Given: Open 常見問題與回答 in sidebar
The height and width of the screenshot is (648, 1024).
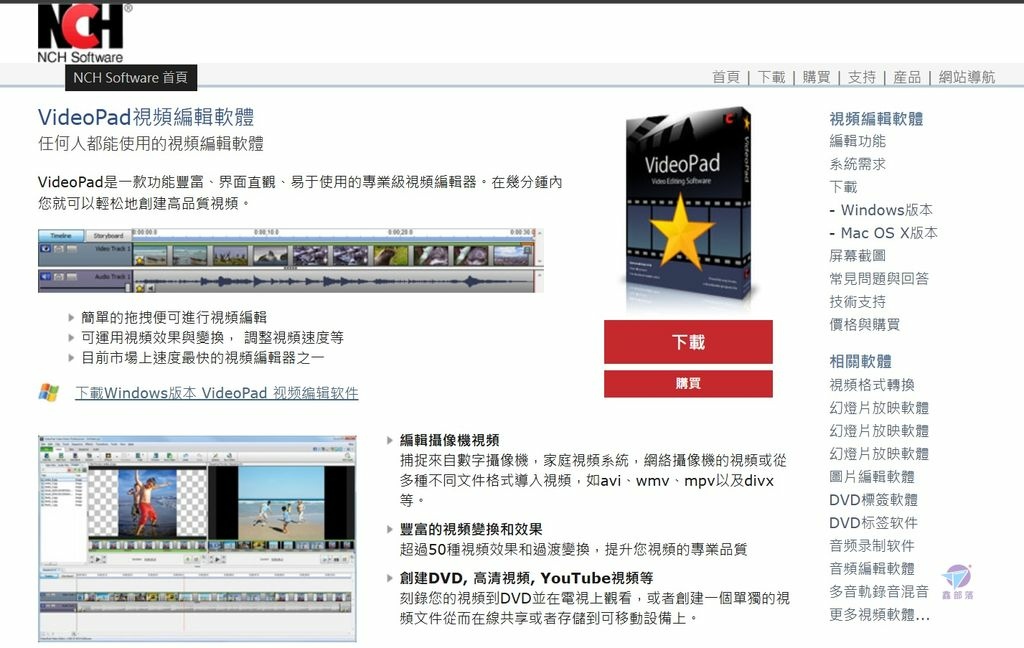Looking at the screenshot, I should 879,279.
